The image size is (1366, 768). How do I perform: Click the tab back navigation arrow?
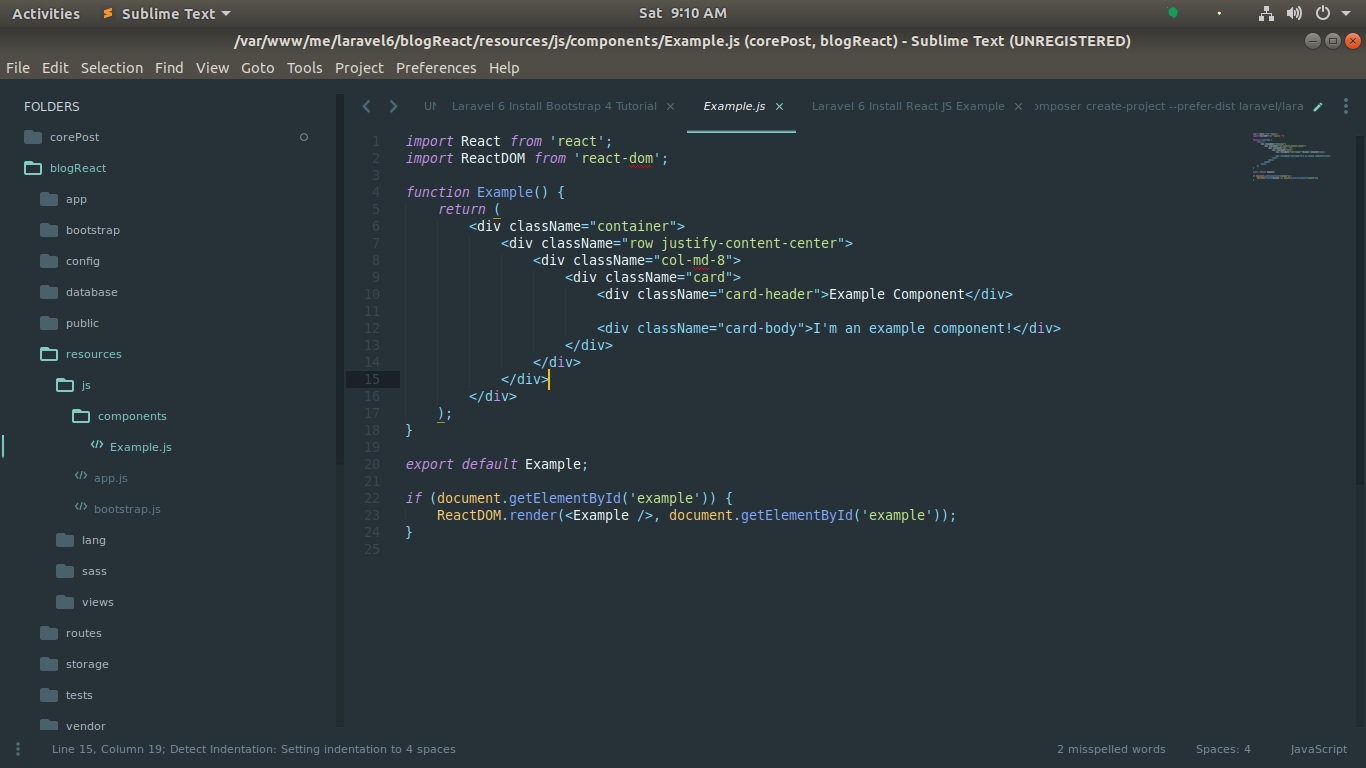tap(366, 106)
